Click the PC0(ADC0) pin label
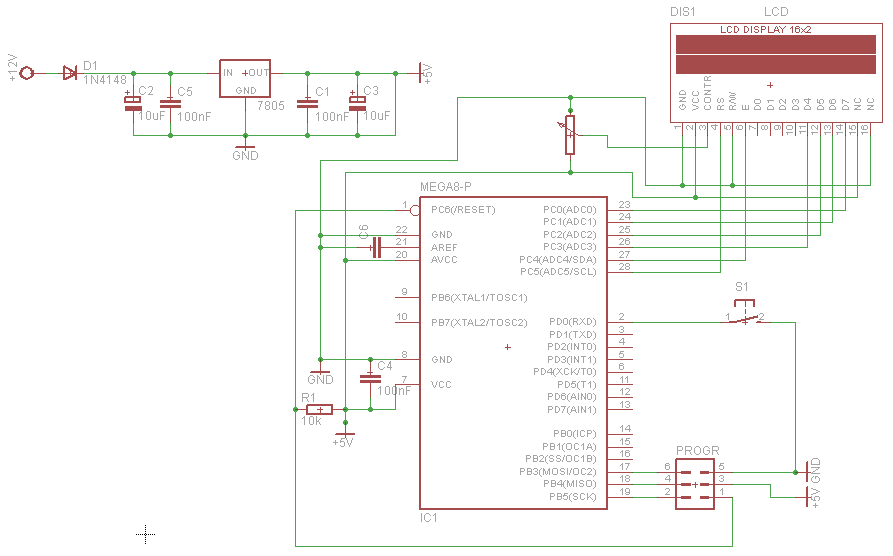893x556 pixels. 570,210
